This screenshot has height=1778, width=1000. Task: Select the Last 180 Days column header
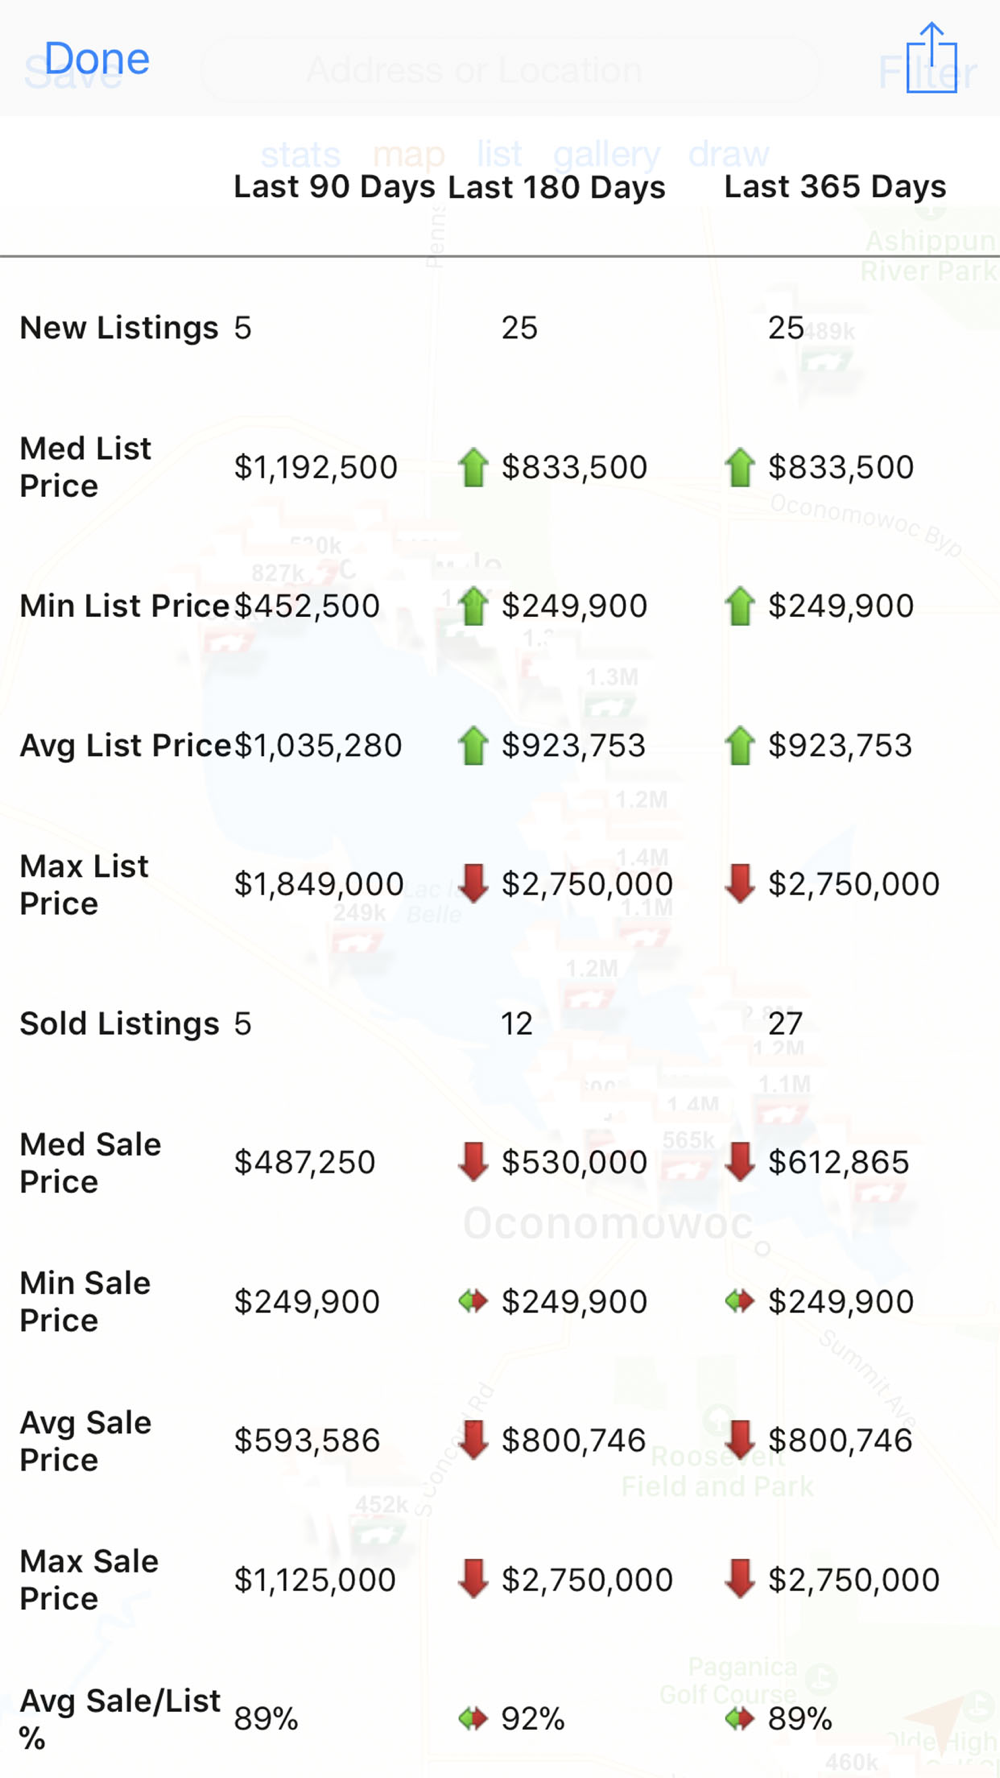[557, 187]
